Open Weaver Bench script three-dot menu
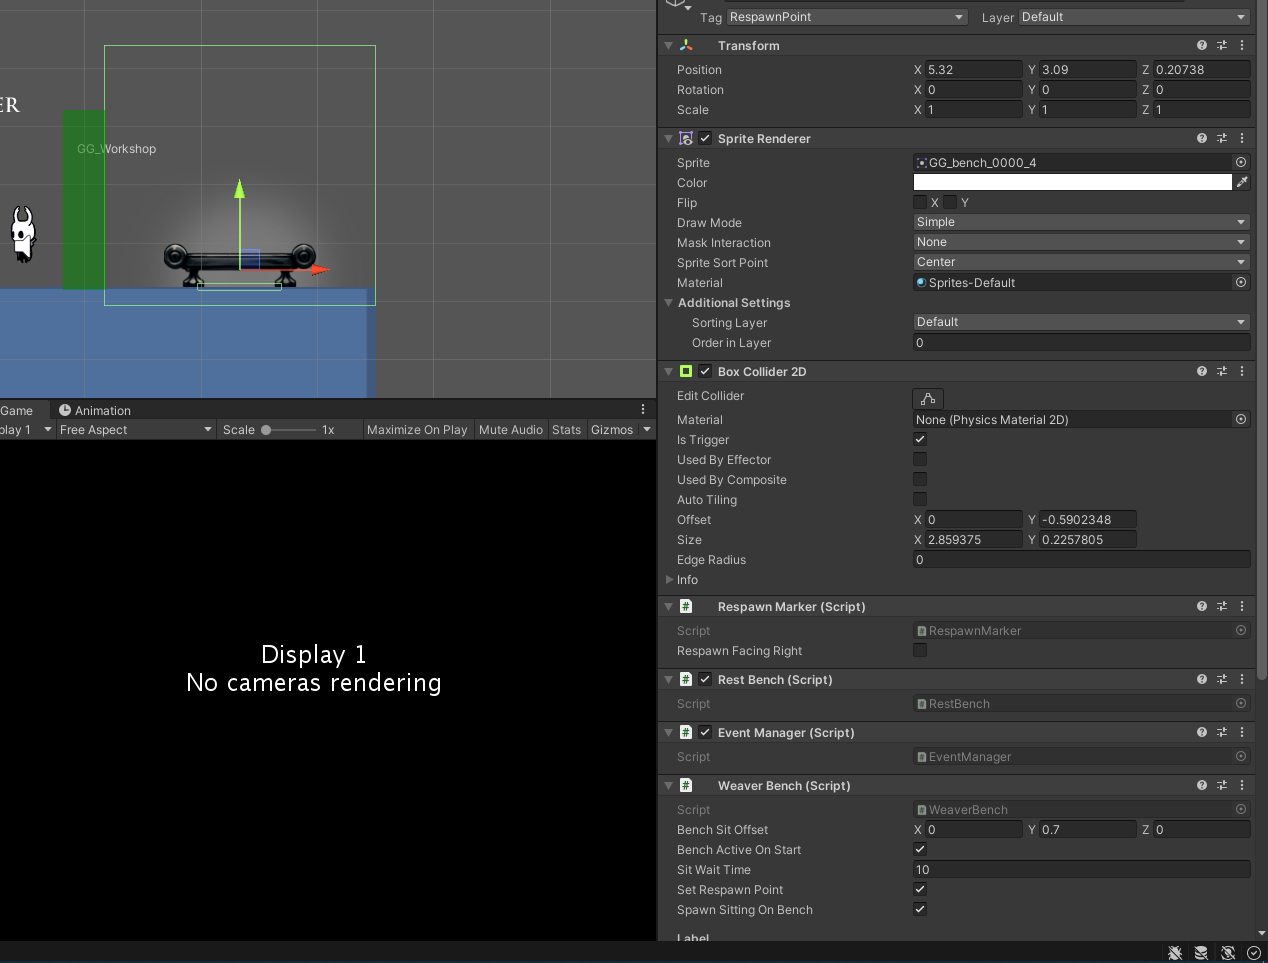The height and width of the screenshot is (963, 1268). point(1241,785)
